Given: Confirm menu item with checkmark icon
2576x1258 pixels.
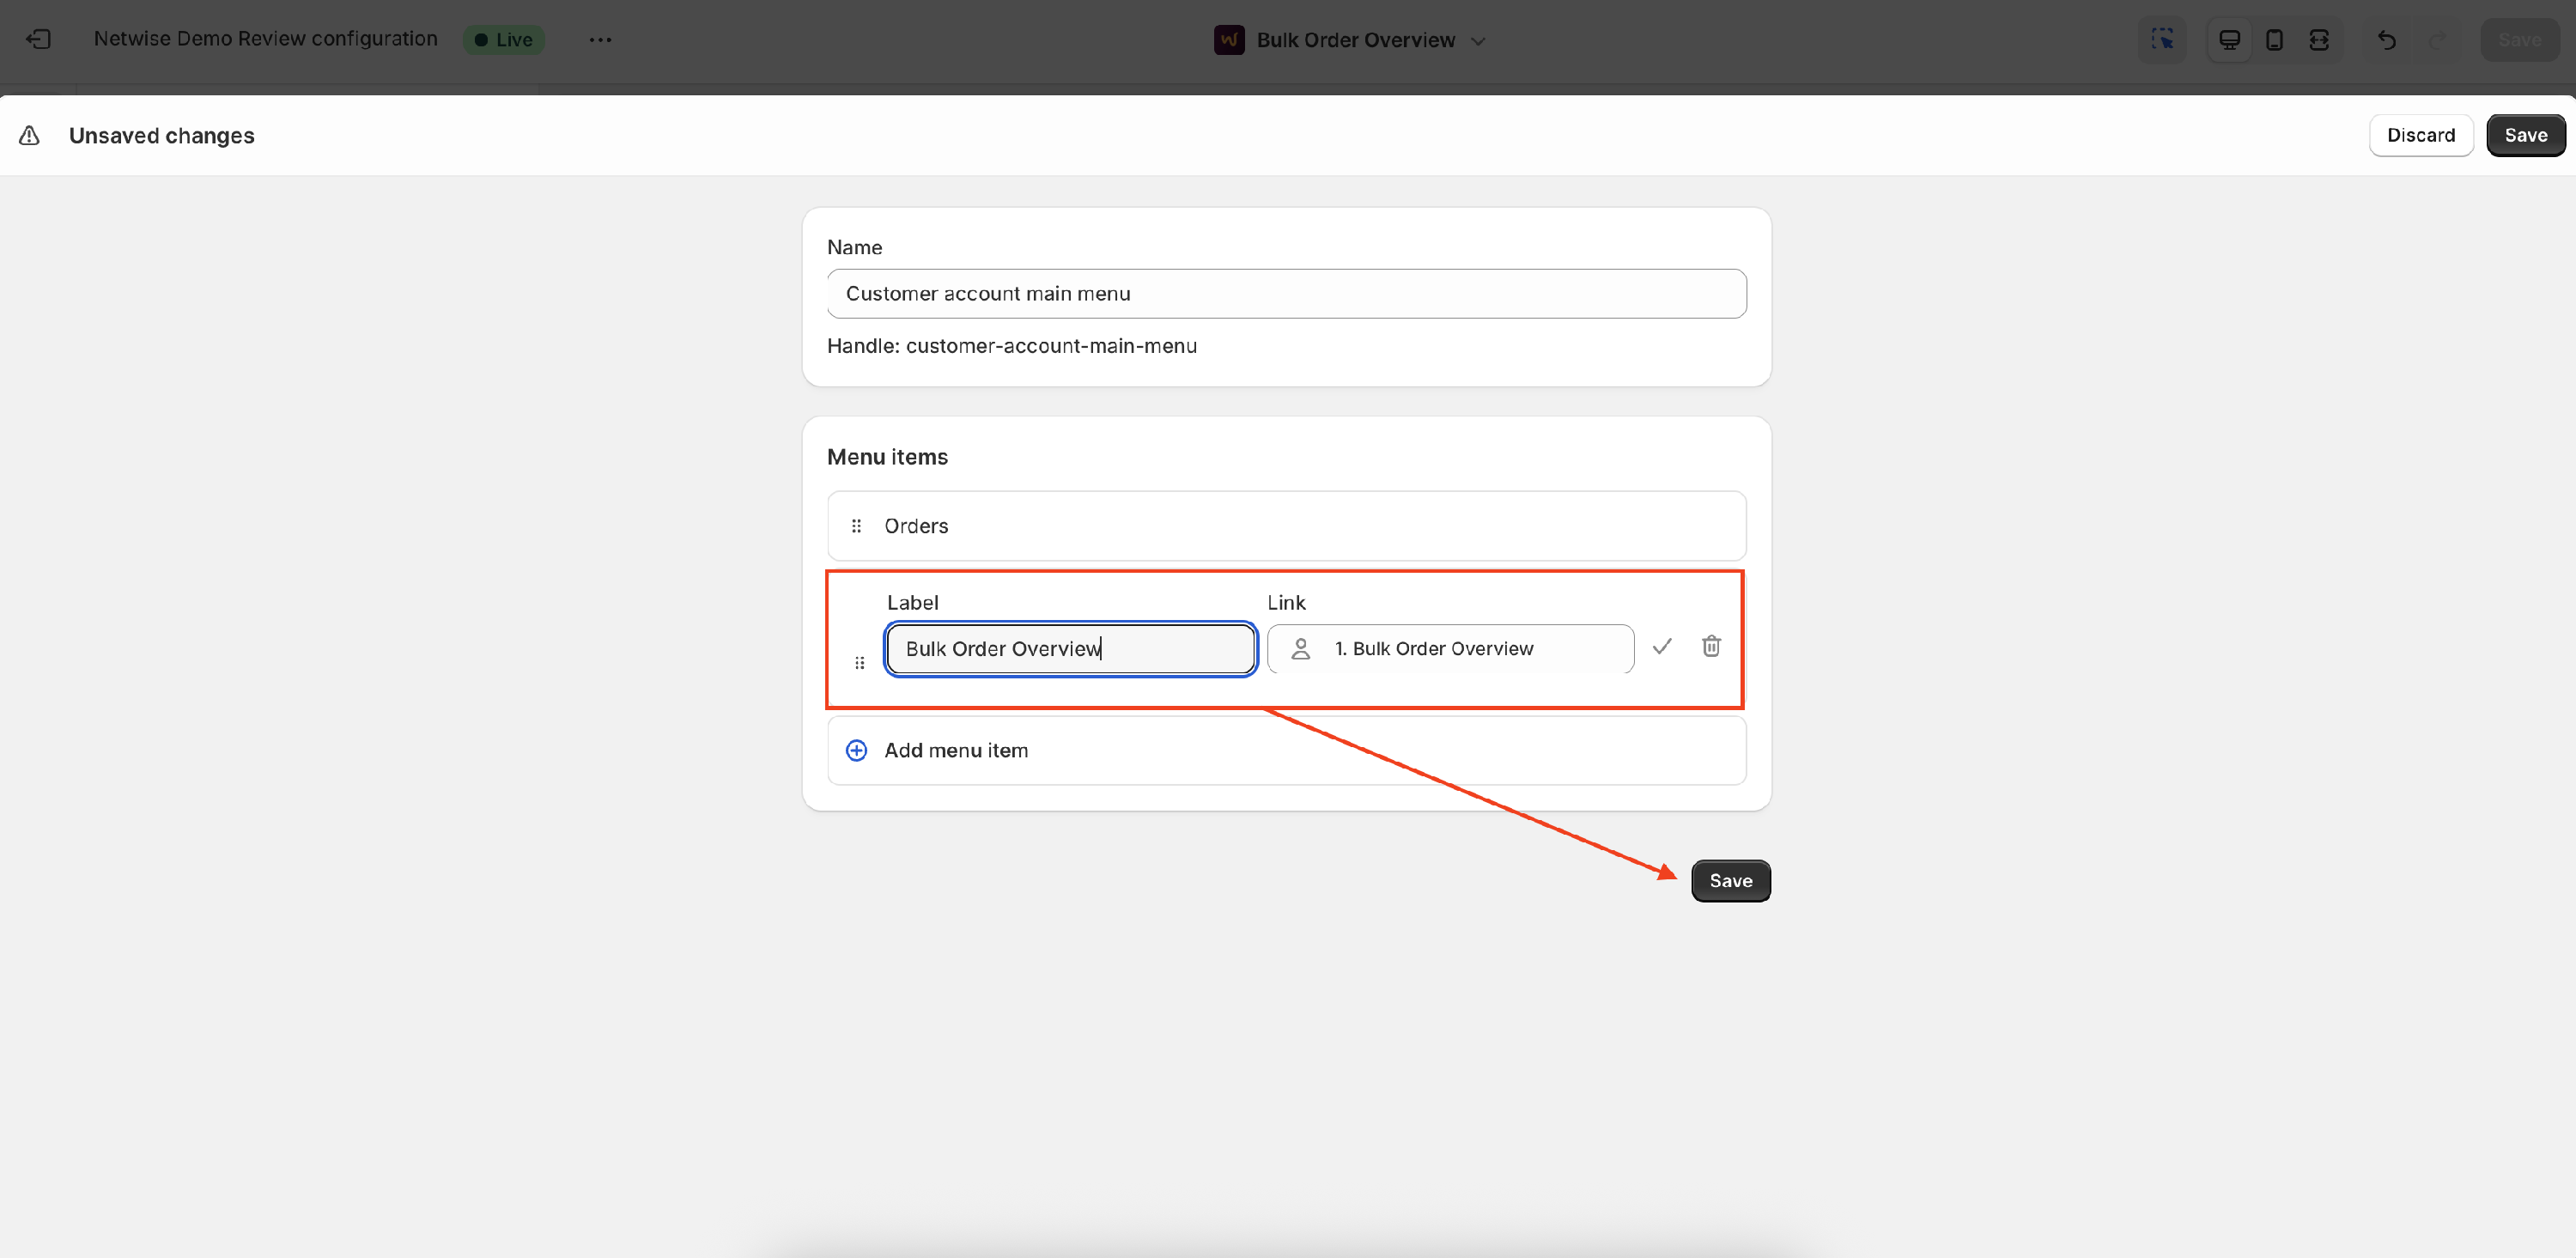Looking at the screenshot, I should (x=1662, y=647).
